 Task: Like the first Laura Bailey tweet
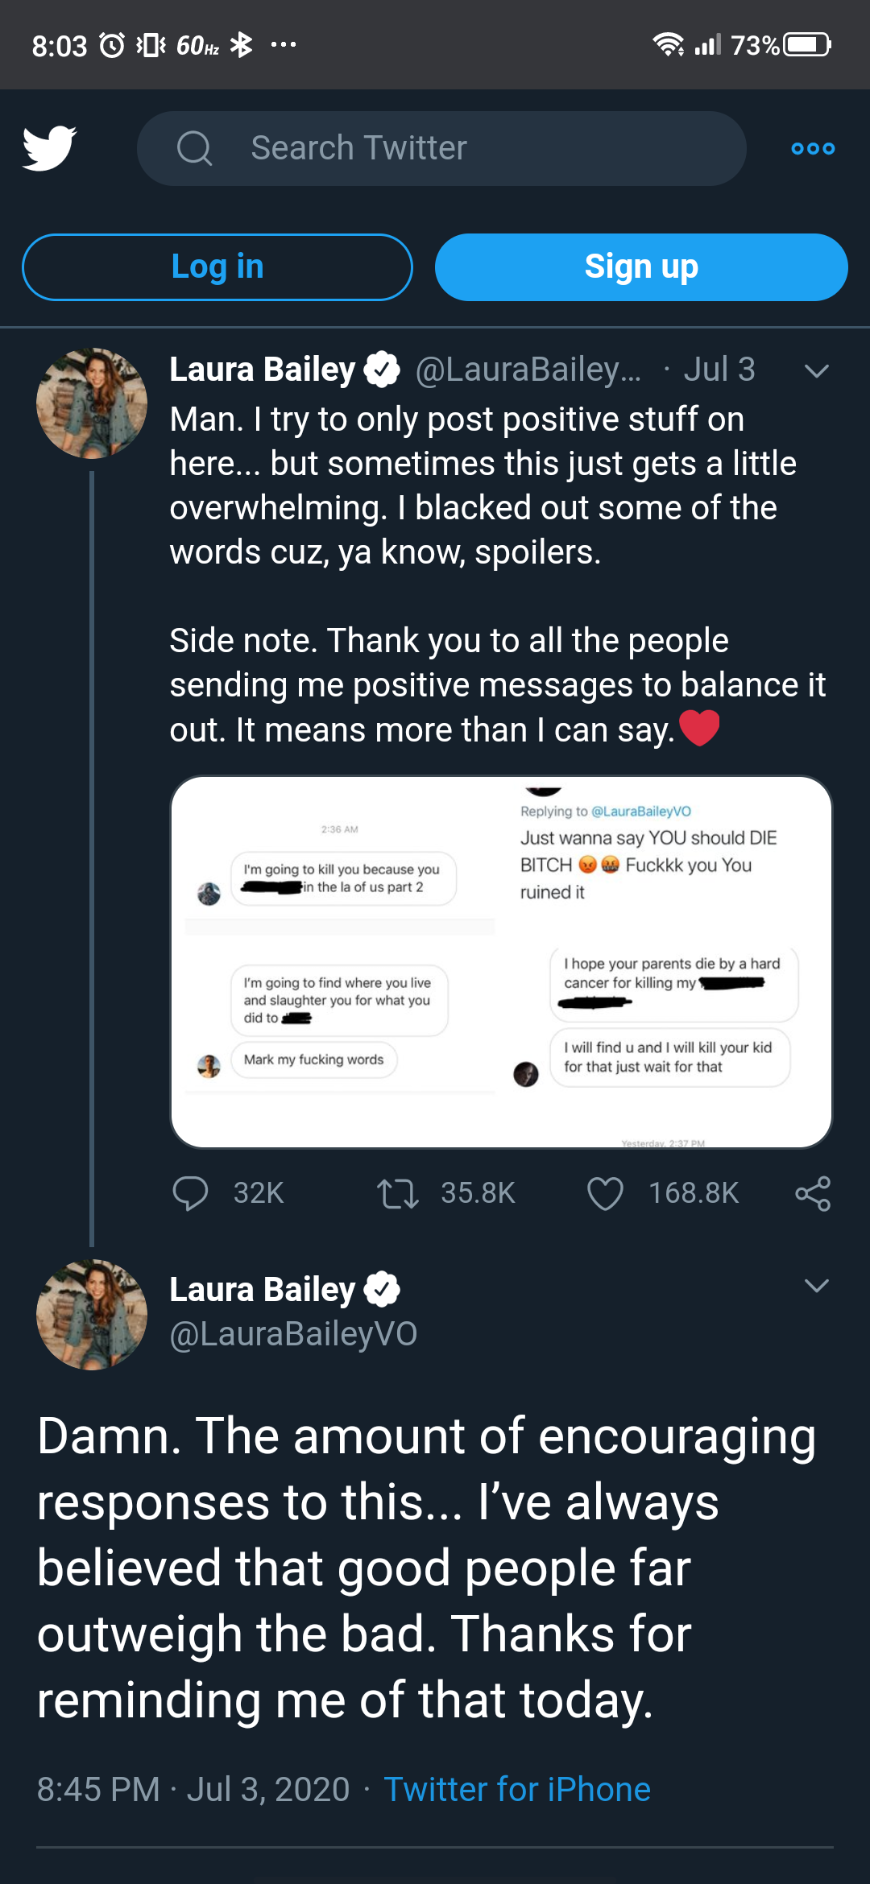pyautogui.click(x=605, y=1193)
